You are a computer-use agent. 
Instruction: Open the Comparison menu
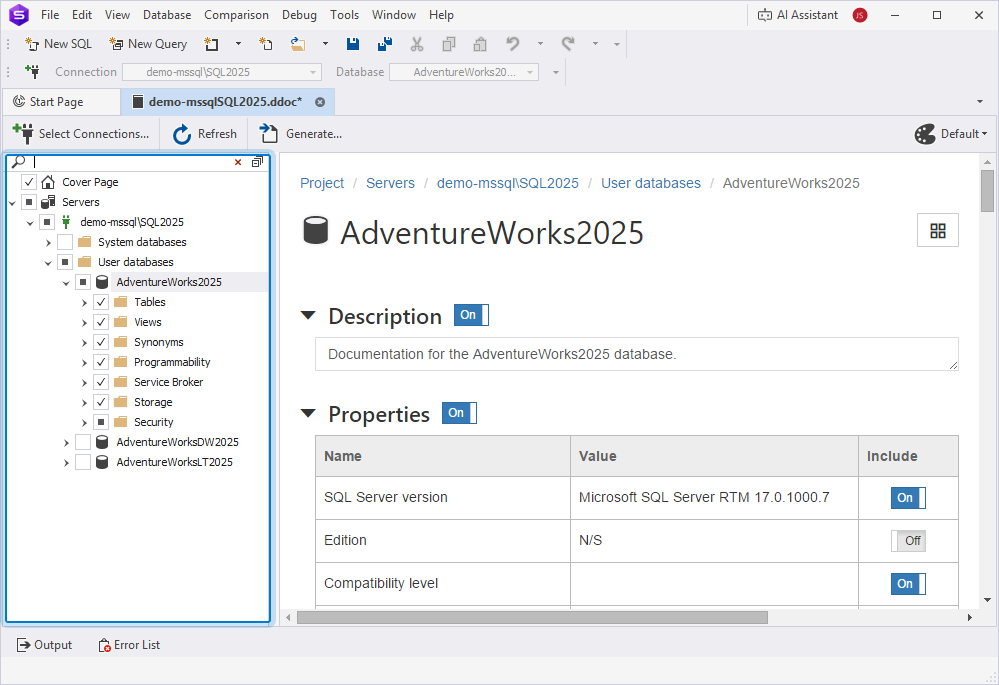click(x=236, y=15)
